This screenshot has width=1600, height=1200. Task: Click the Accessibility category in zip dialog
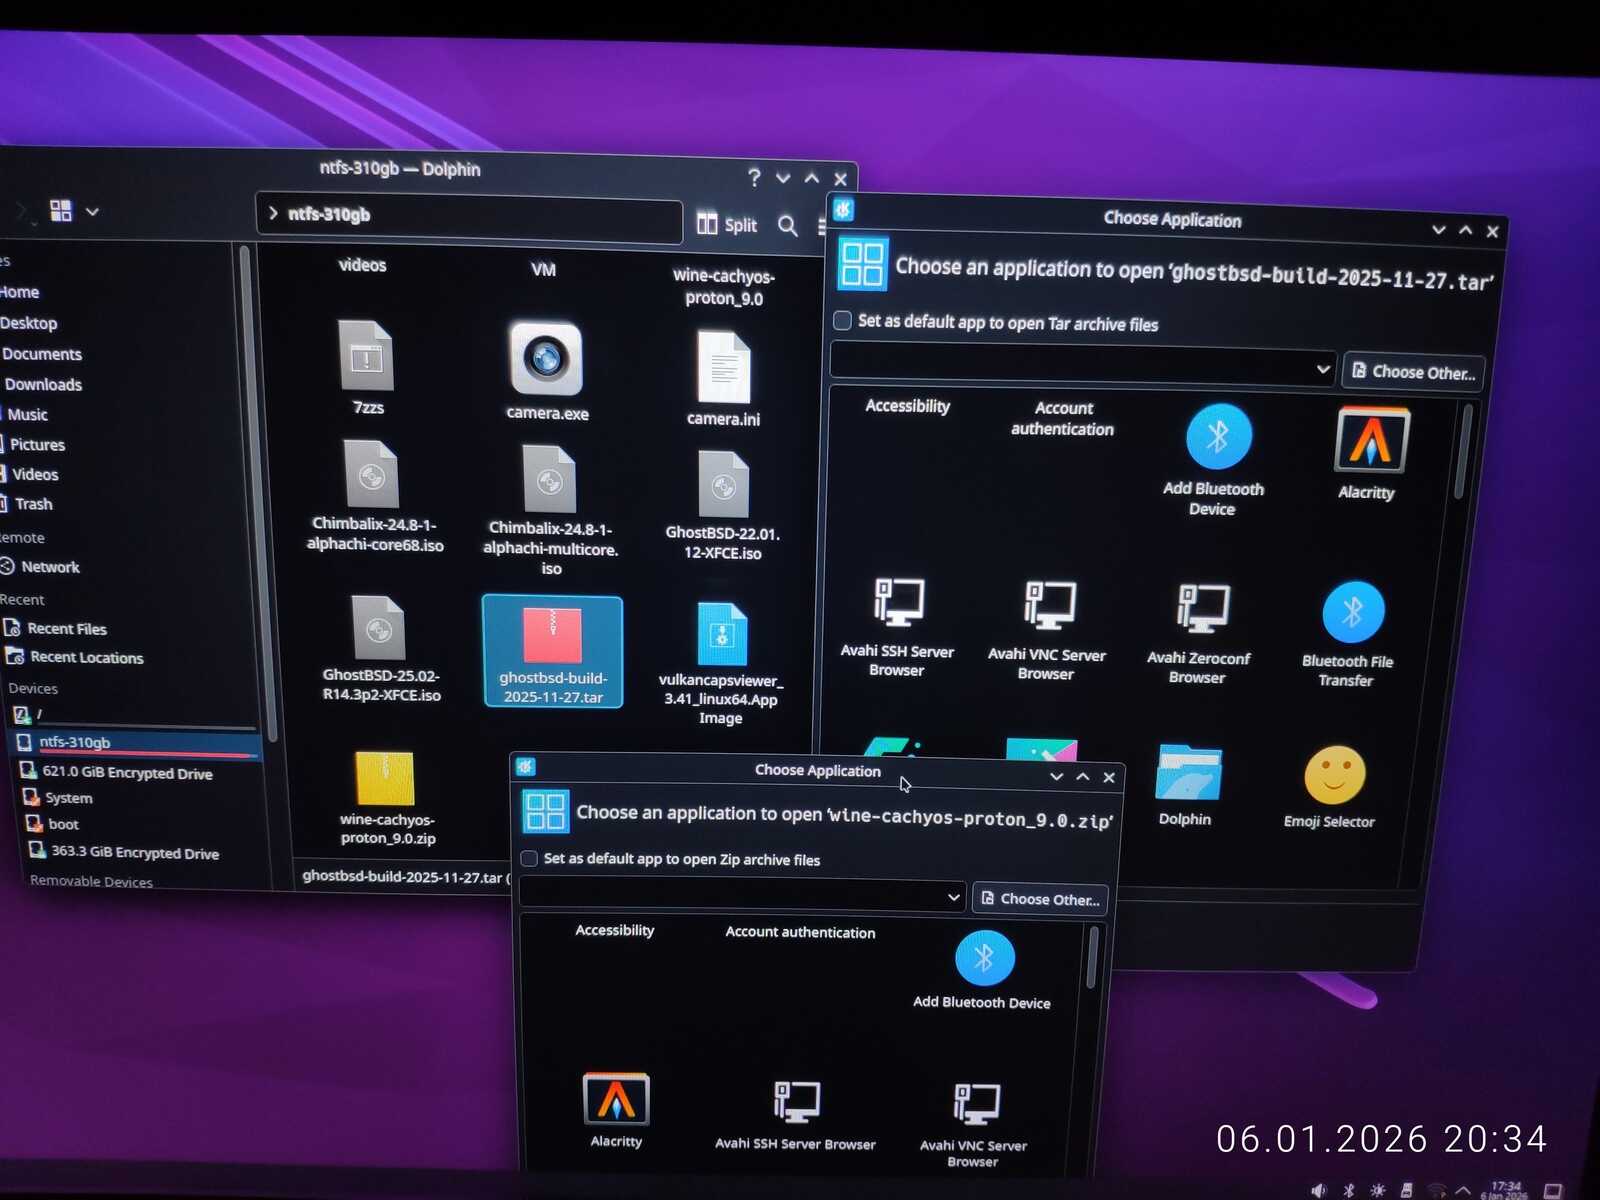pyautogui.click(x=615, y=930)
